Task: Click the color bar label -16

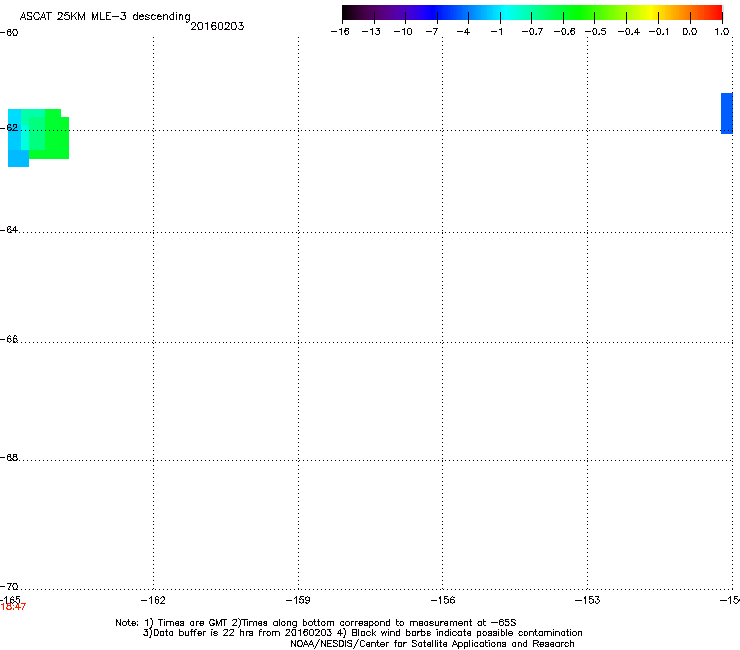Action: pyautogui.click(x=340, y=32)
